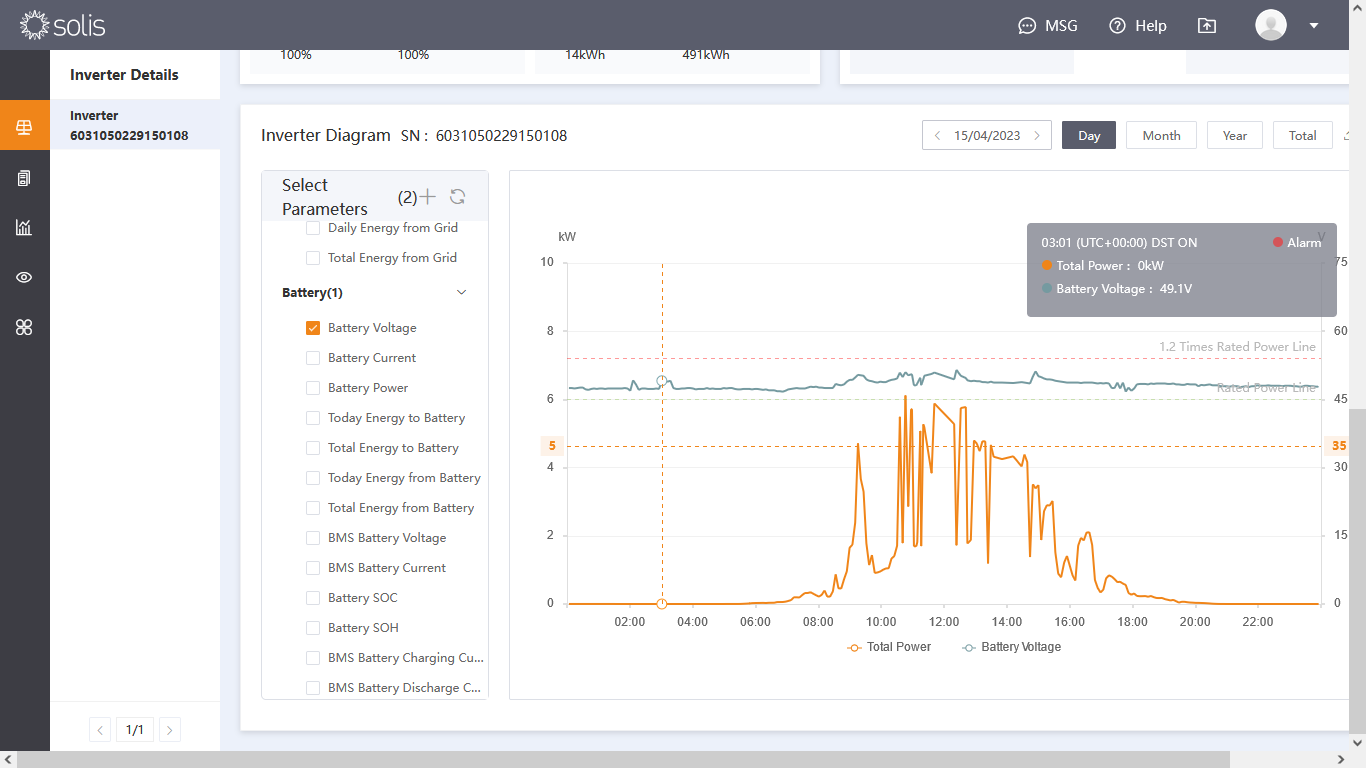The image size is (1366, 768).
Task: Check Battery Current
Action: 313,358
